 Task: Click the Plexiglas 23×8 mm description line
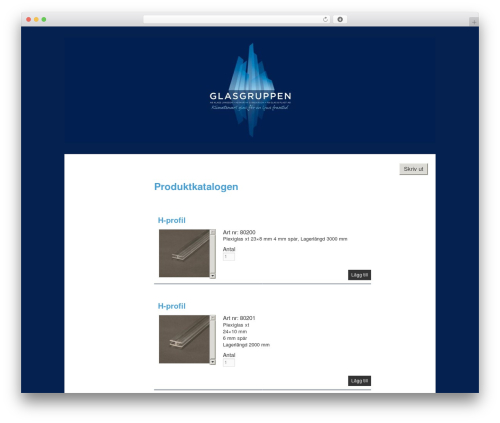tap(285, 239)
